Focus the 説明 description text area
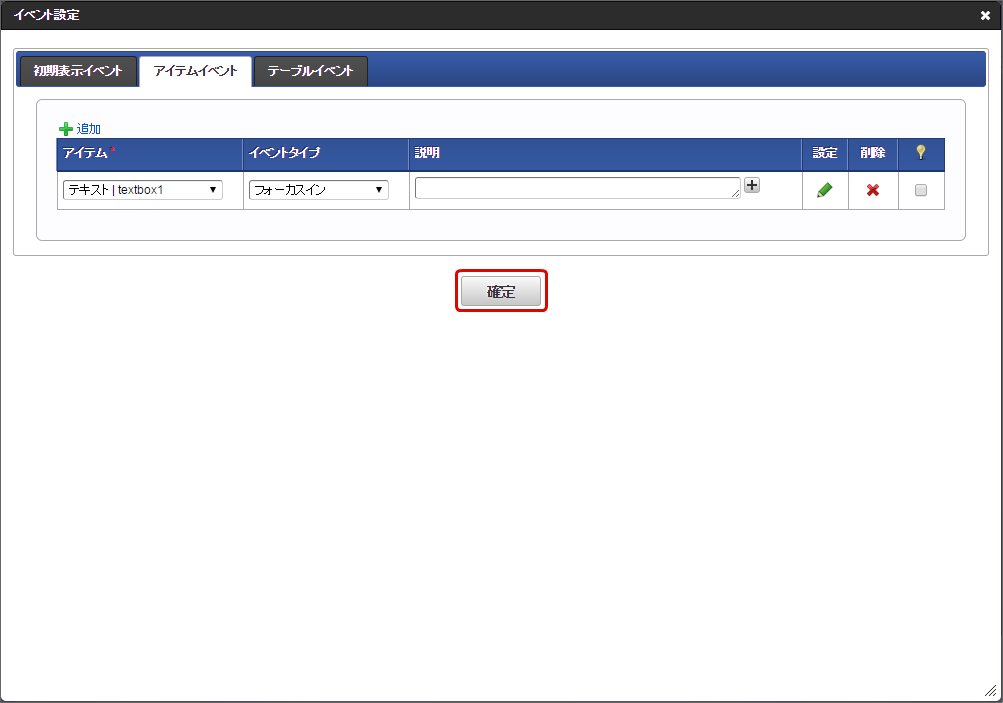Viewport: 1003px width, 703px height. pyautogui.click(x=578, y=188)
